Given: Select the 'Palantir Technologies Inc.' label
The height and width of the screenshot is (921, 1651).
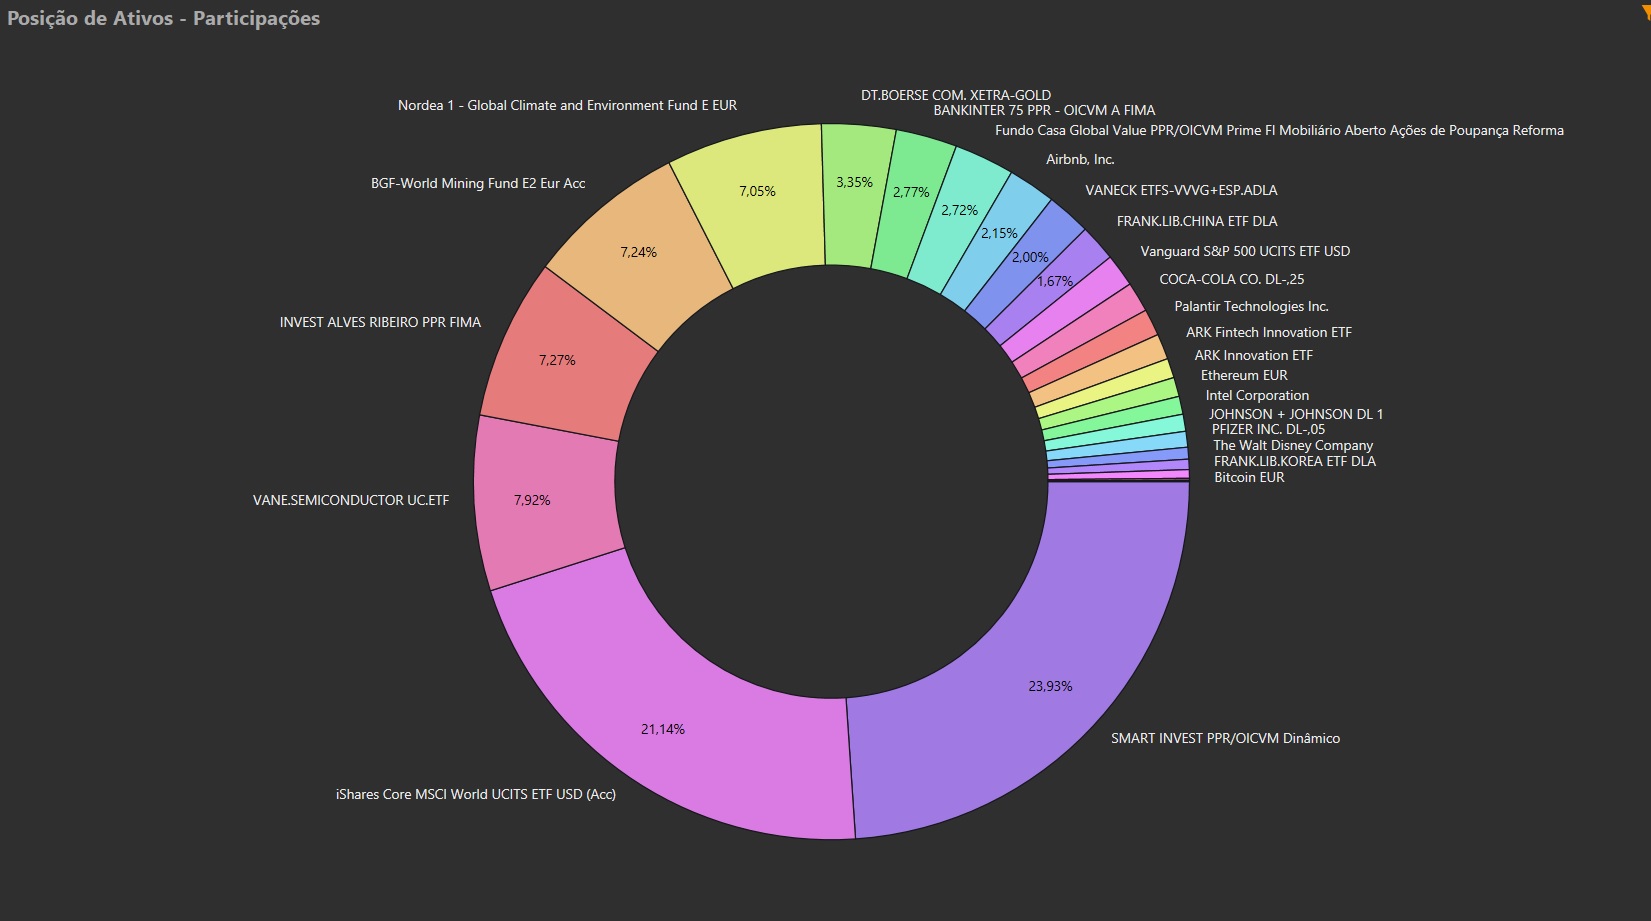Looking at the screenshot, I should coord(1251,306).
